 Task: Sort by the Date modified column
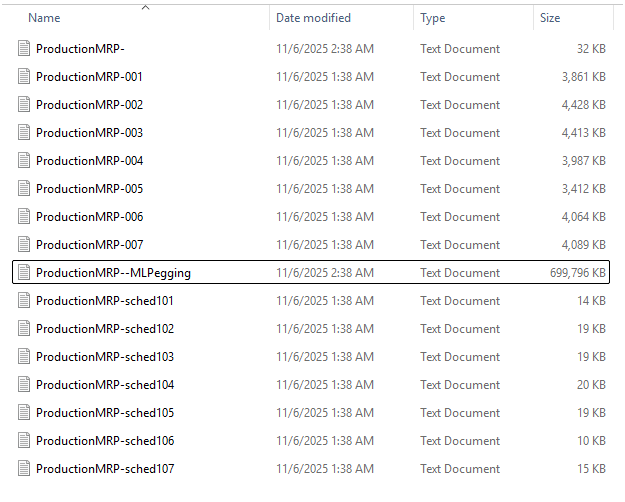pos(313,18)
